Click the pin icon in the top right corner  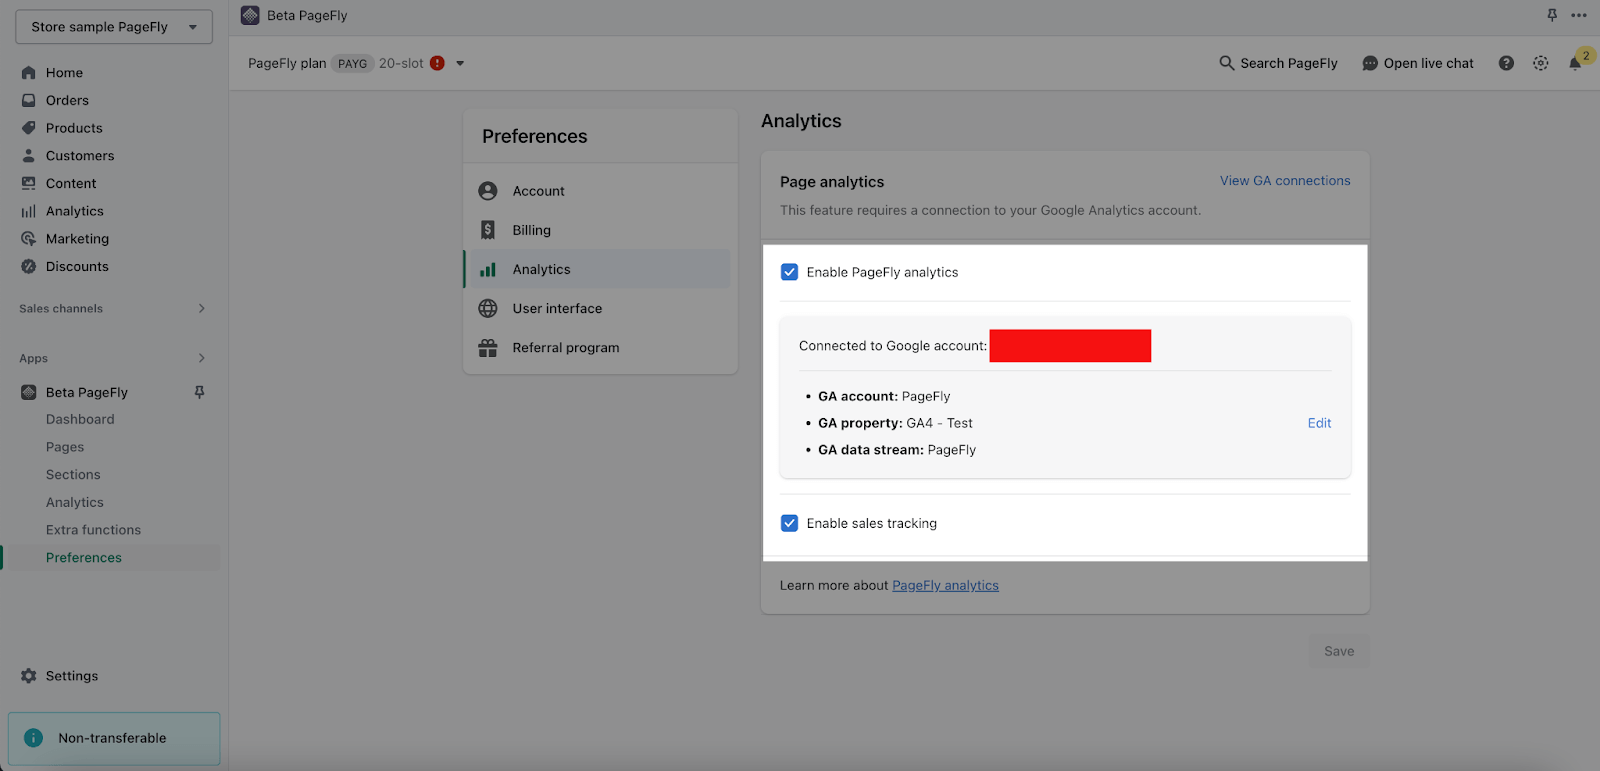pyautogui.click(x=1552, y=15)
